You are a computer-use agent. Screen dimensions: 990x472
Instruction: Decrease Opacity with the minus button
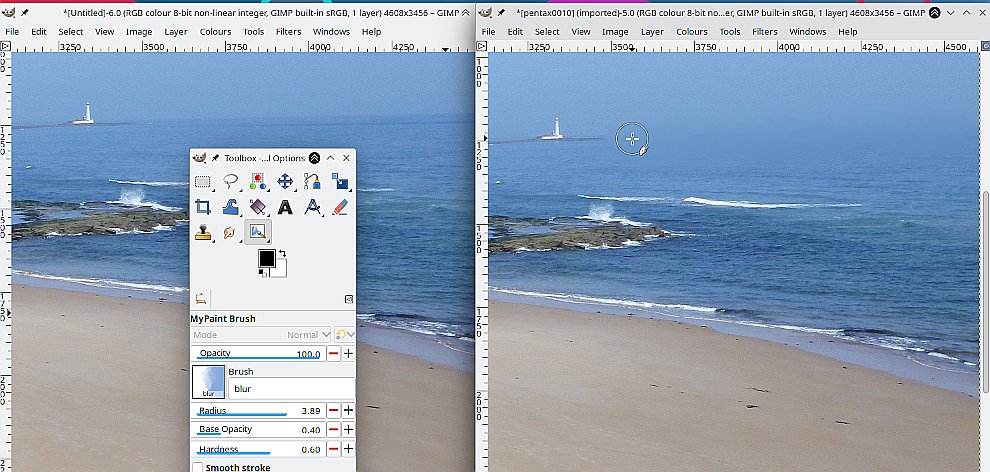click(333, 353)
